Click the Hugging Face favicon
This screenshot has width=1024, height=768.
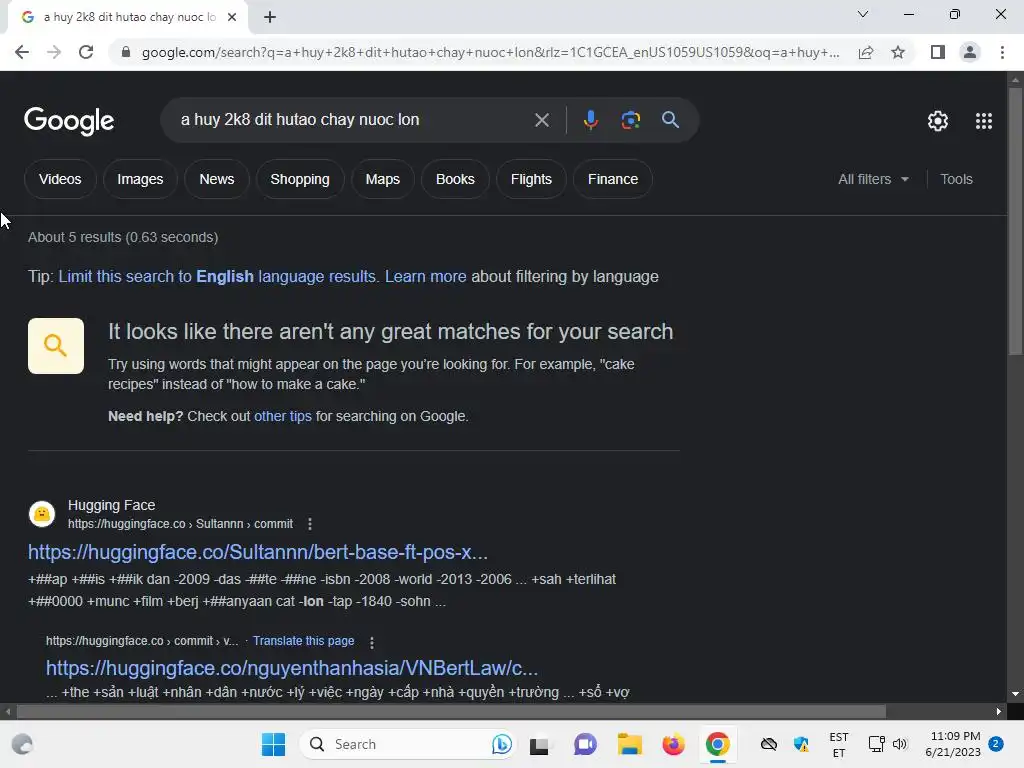(x=42, y=514)
